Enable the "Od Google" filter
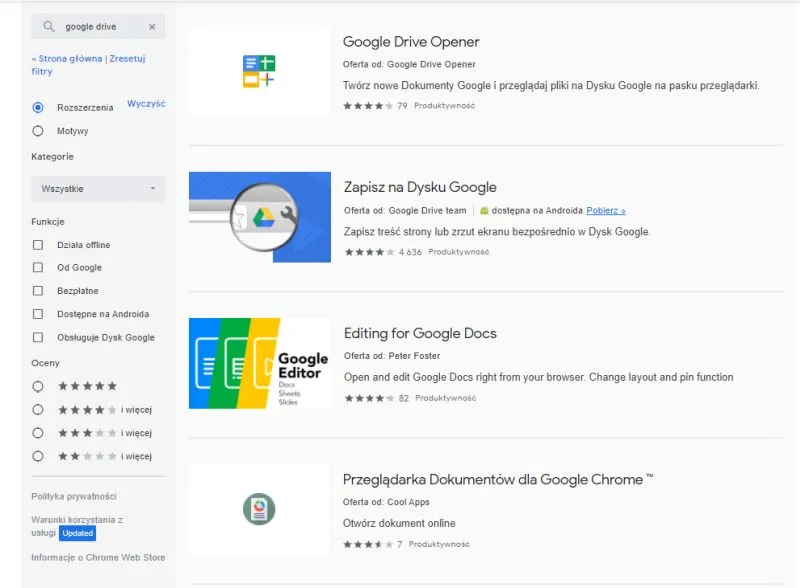 point(37,268)
